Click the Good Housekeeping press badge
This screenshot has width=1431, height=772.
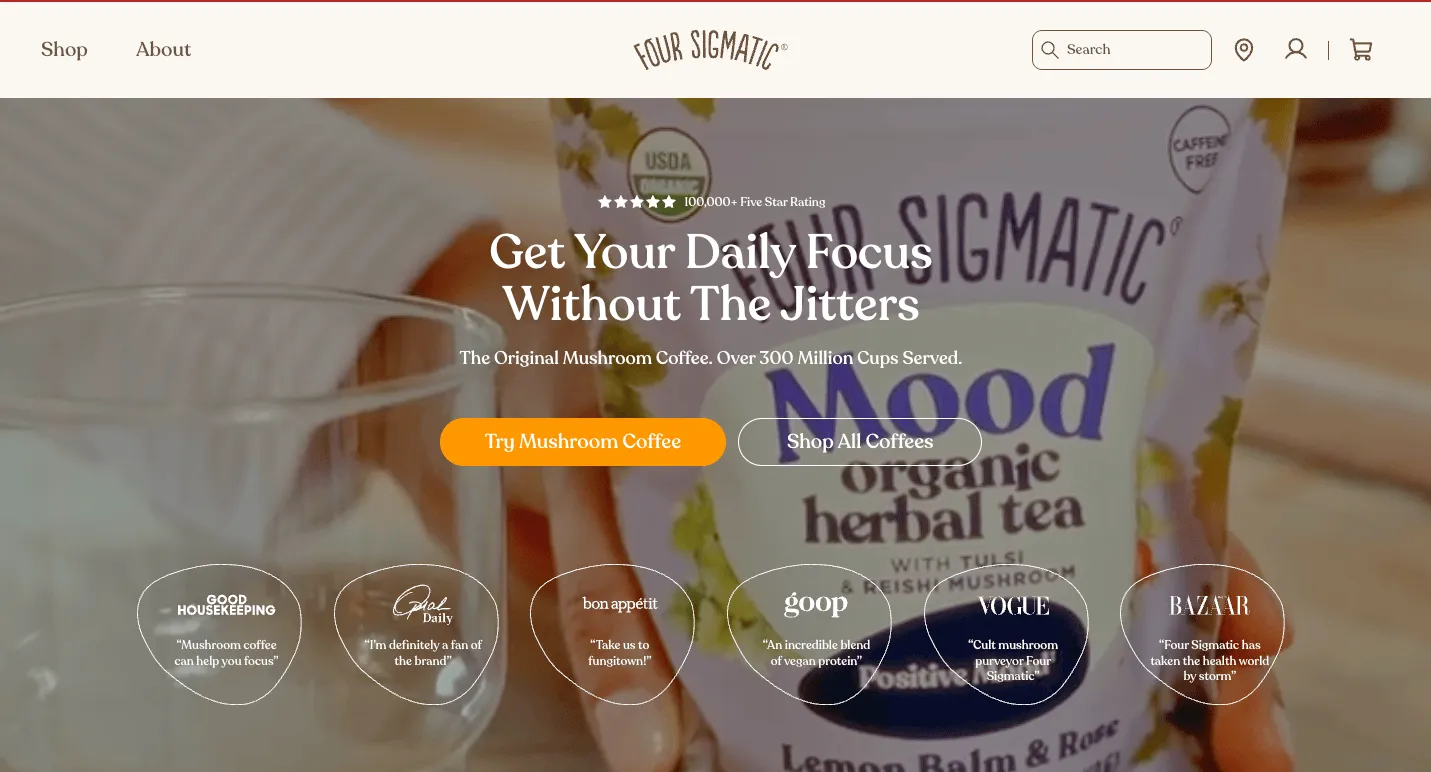point(226,635)
